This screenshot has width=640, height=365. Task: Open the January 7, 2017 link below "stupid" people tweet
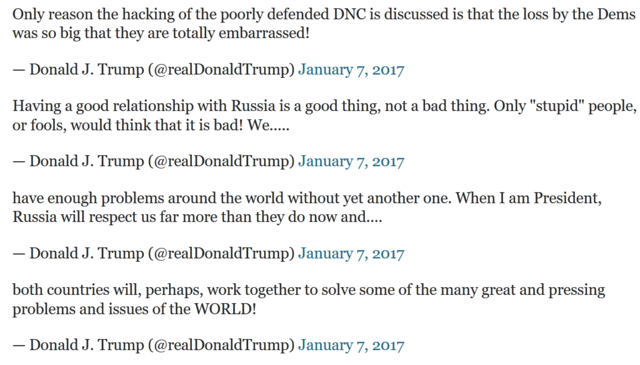tap(351, 162)
